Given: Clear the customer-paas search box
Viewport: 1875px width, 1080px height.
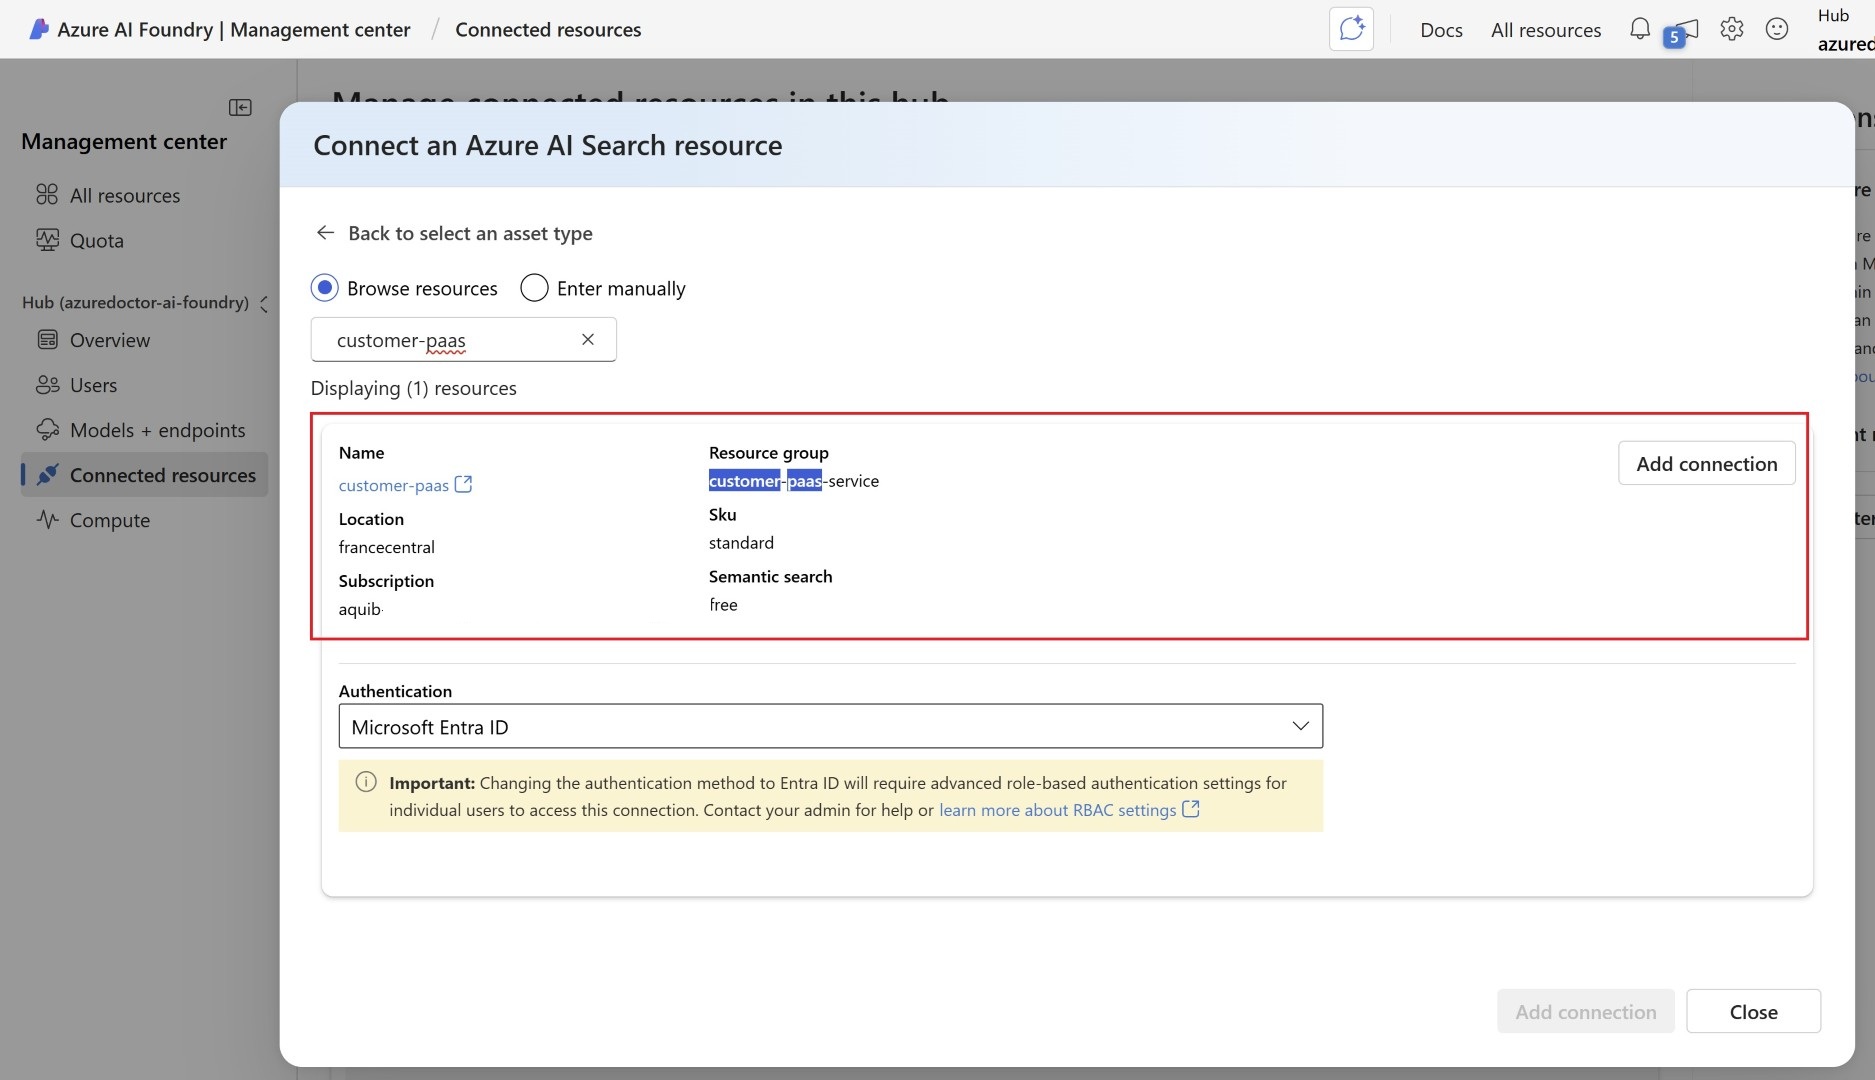Looking at the screenshot, I should 588,339.
